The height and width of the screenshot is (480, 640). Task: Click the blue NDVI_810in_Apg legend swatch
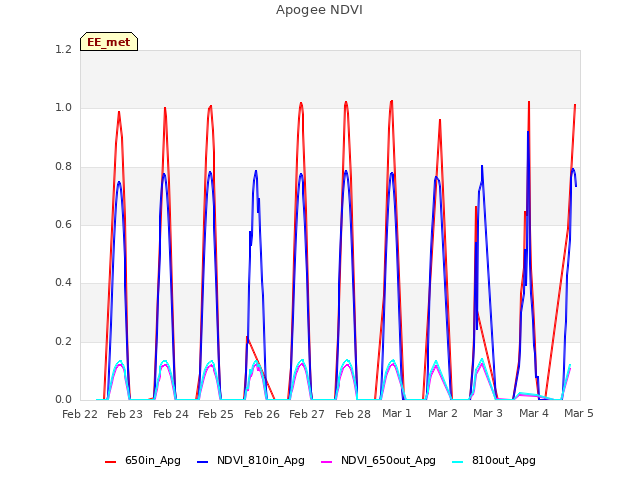click(x=202, y=462)
